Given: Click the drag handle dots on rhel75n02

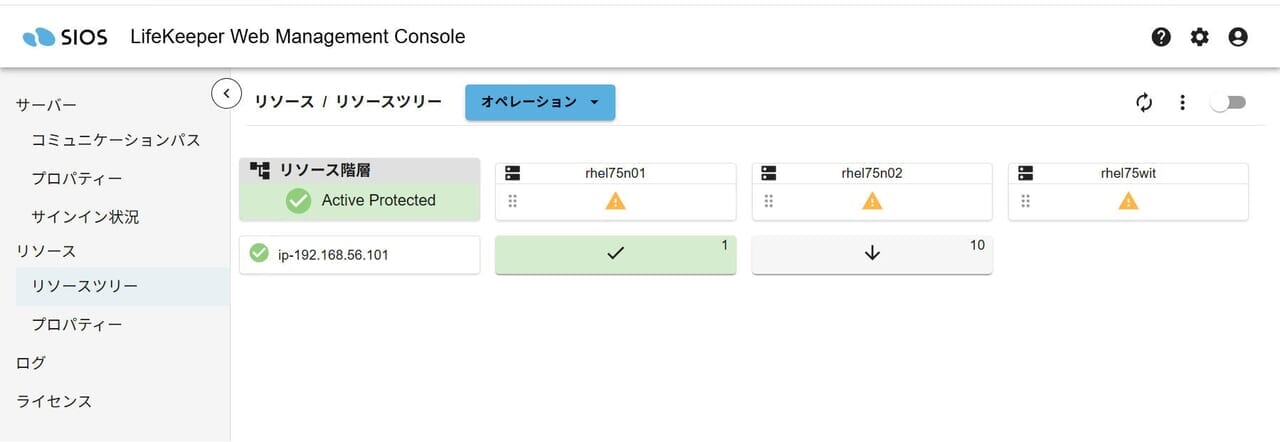Looking at the screenshot, I should tap(769, 201).
